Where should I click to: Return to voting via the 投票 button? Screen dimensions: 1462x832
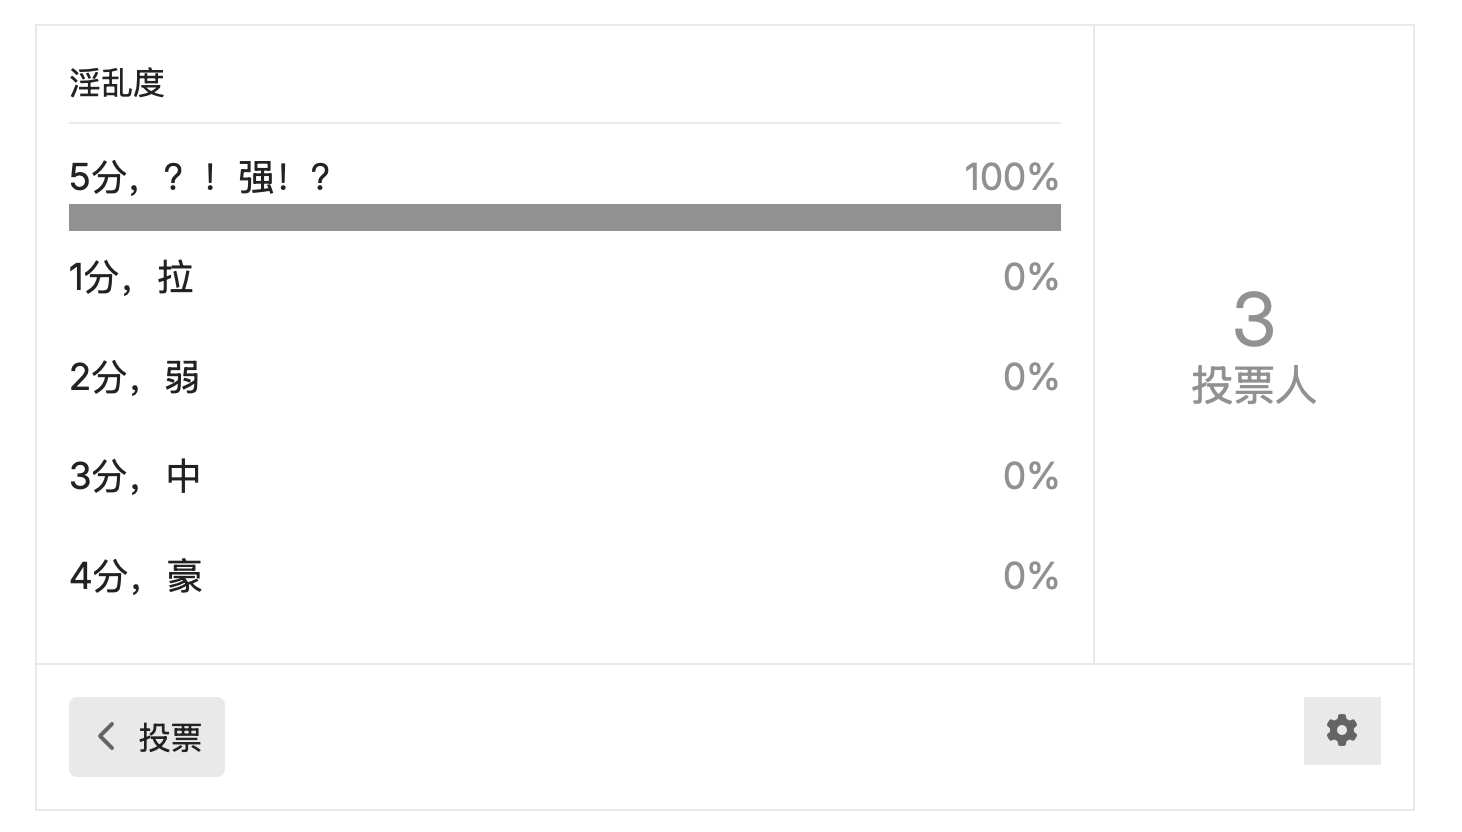(147, 737)
